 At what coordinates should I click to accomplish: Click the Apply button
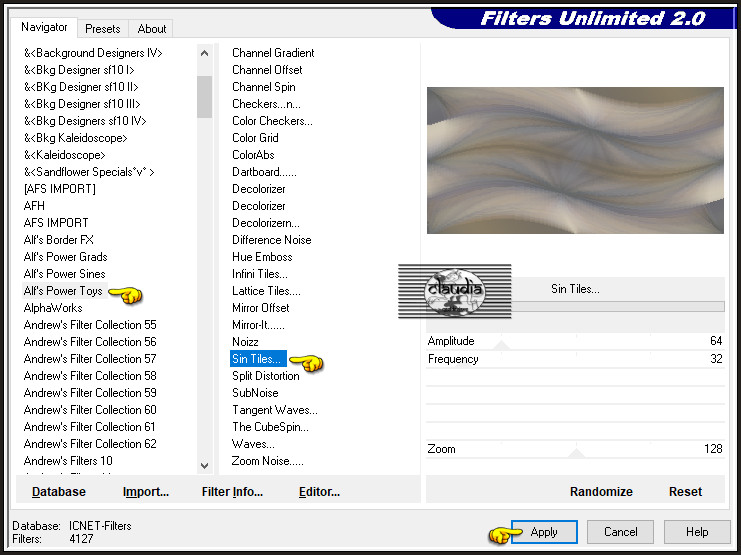click(544, 532)
